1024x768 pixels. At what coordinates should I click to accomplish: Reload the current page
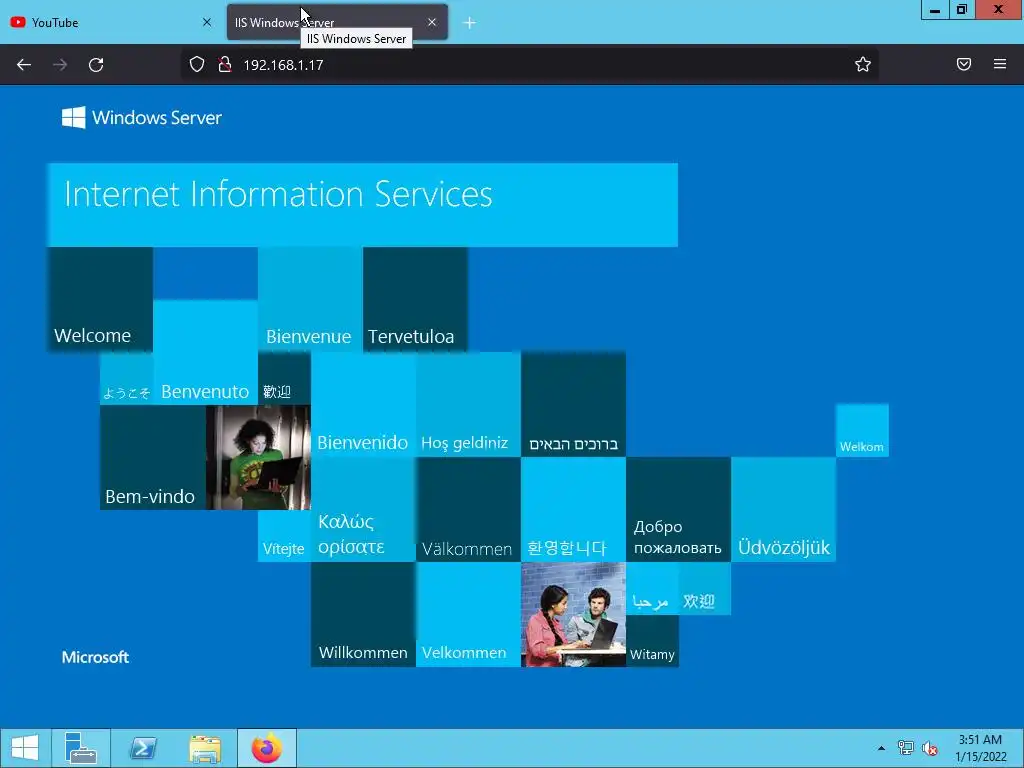[96, 65]
